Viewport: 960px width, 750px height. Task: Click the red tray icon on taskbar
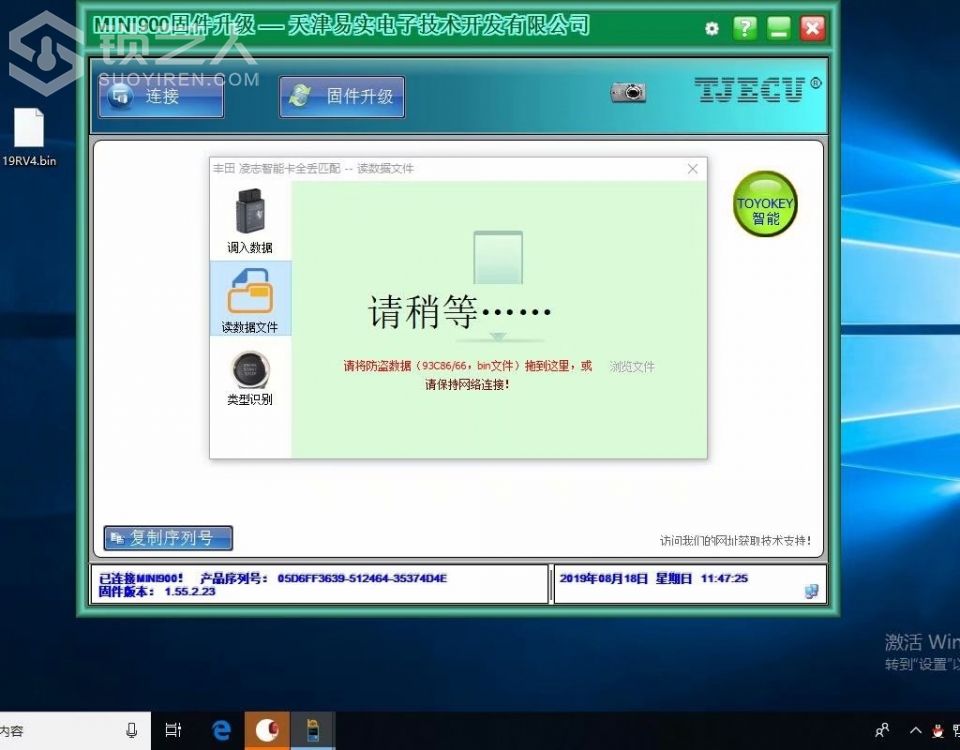point(937,730)
